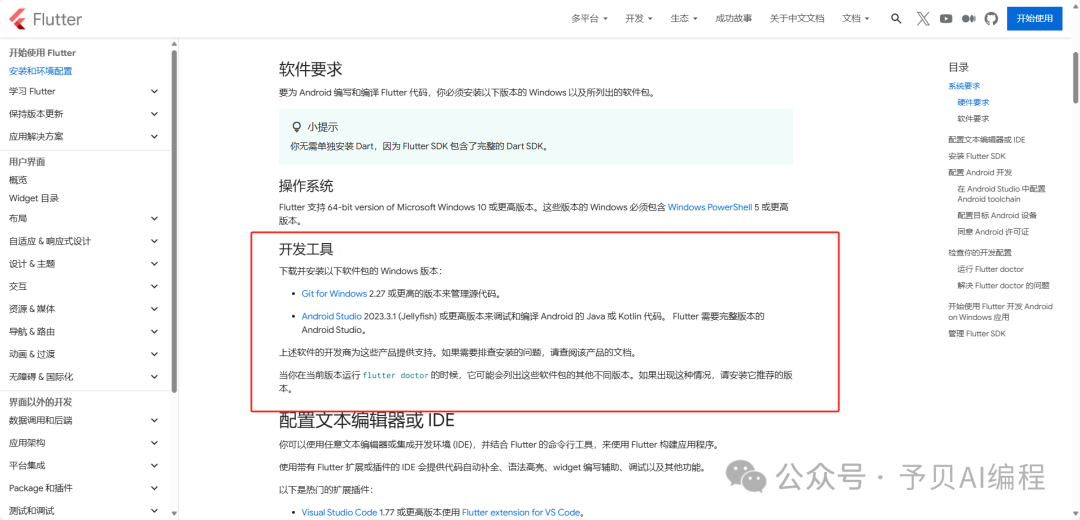Expand the 设计 & 主题 sidebar section
The height and width of the screenshot is (520, 1080).
(84, 264)
